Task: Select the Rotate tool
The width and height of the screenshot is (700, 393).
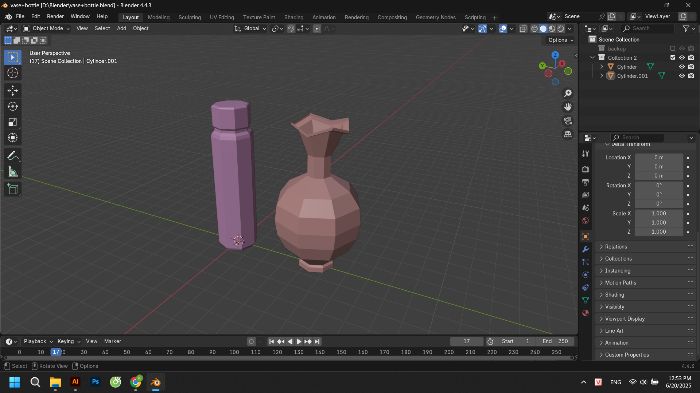Action: tap(12, 106)
